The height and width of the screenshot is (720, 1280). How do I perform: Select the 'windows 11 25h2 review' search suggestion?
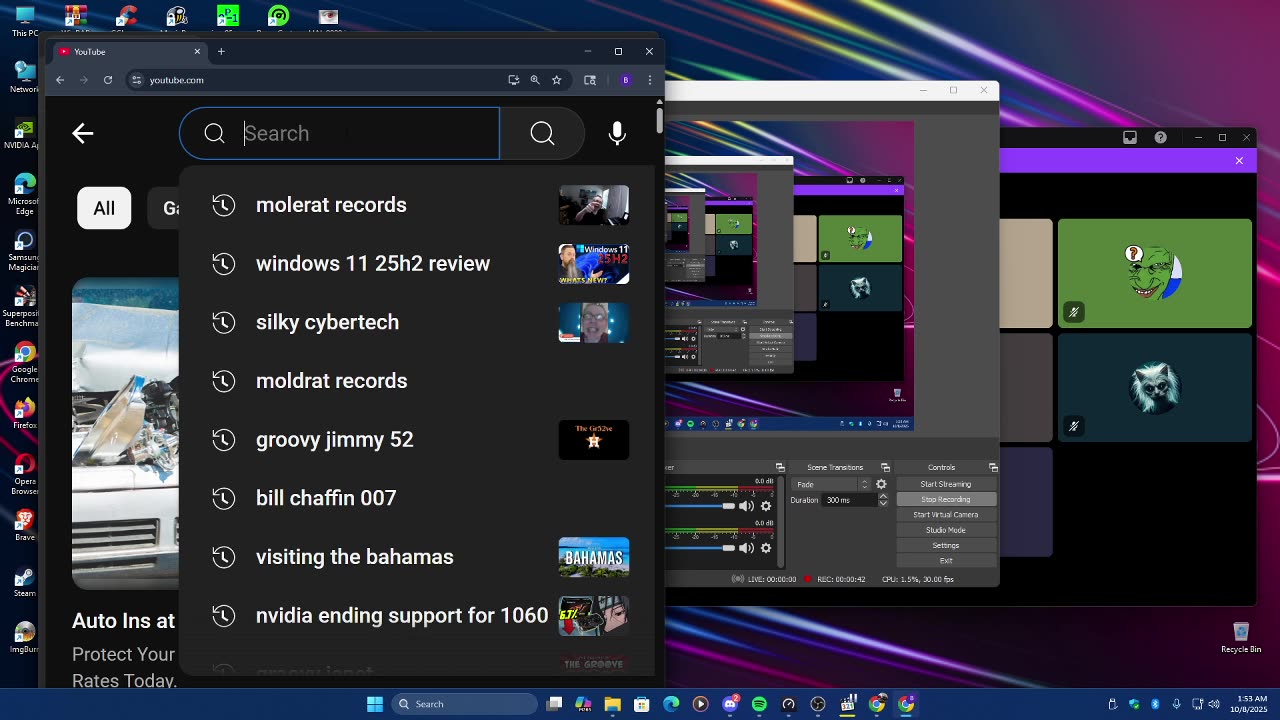click(x=372, y=263)
